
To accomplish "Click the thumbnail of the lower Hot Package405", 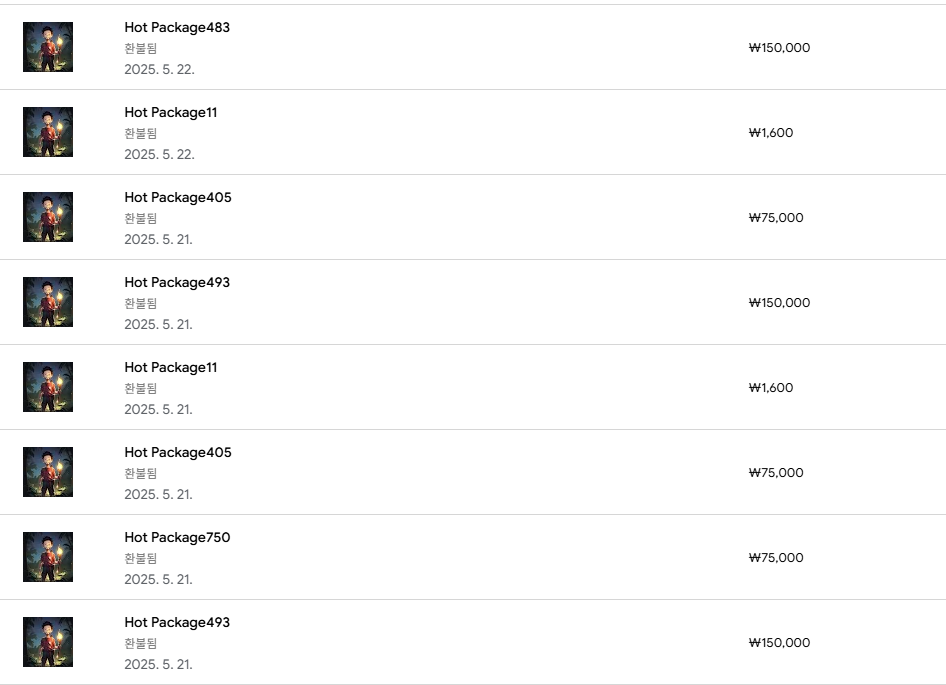I will [x=48, y=472].
